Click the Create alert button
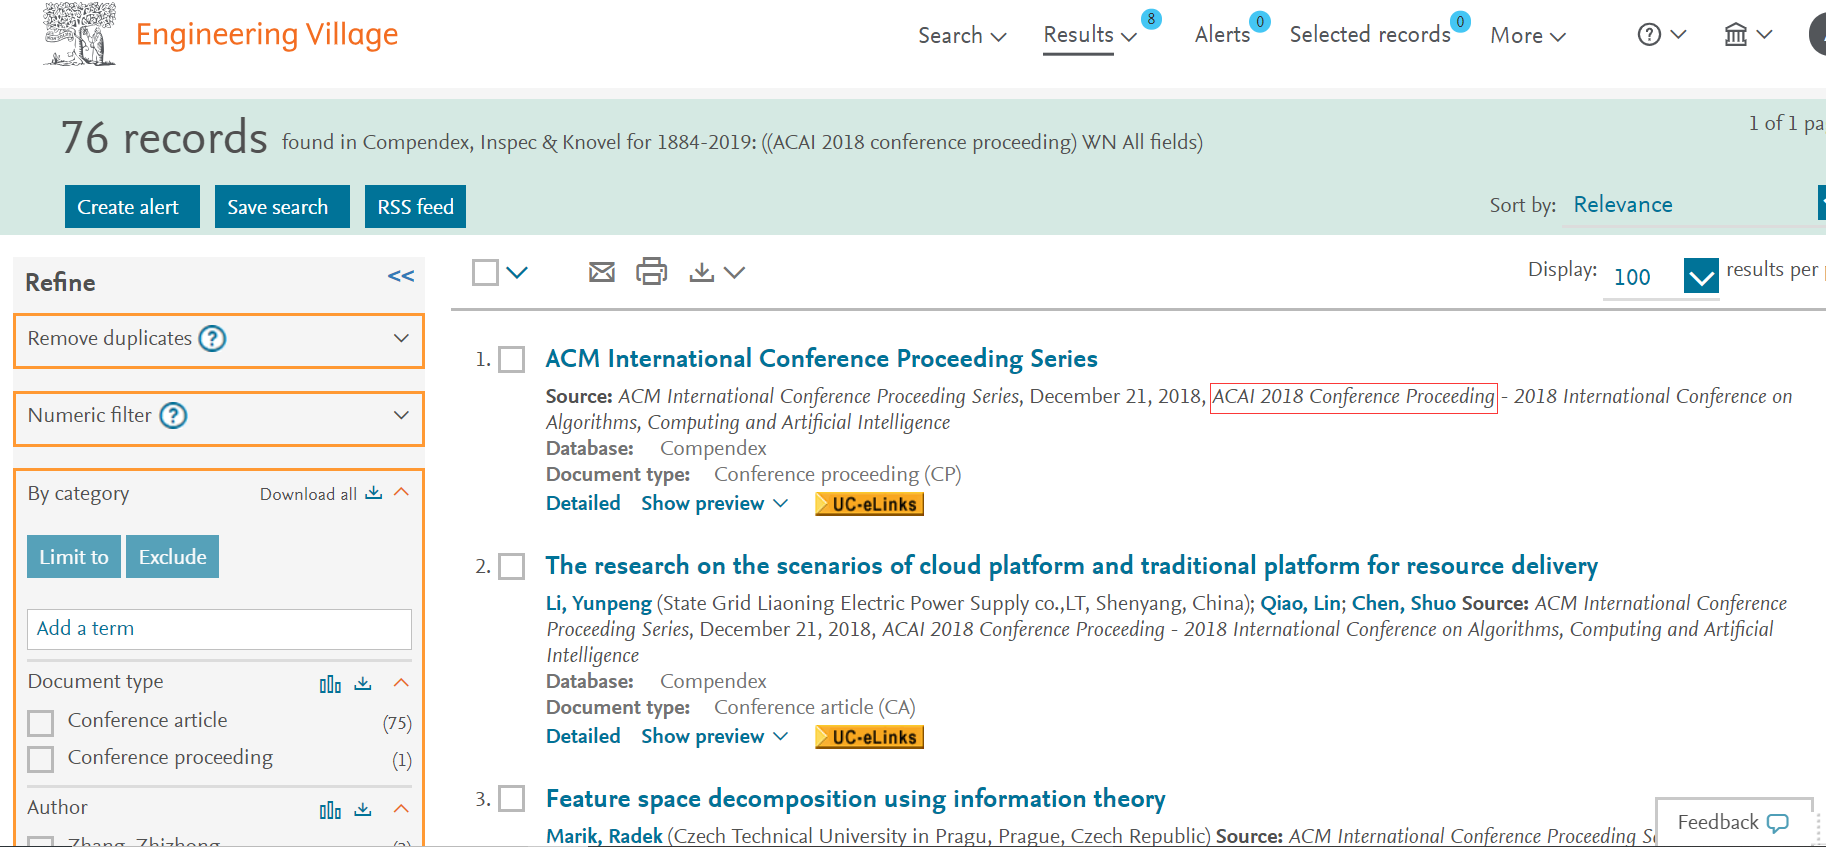The width and height of the screenshot is (1826, 847). pos(128,207)
